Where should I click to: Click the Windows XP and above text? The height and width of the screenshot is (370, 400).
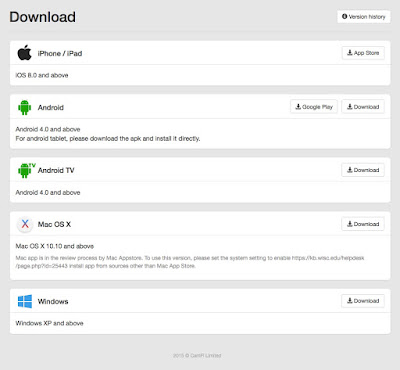coord(49,323)
